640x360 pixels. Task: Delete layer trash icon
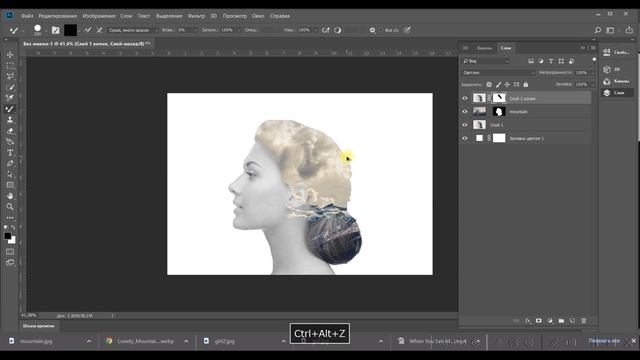coord(584,321)
